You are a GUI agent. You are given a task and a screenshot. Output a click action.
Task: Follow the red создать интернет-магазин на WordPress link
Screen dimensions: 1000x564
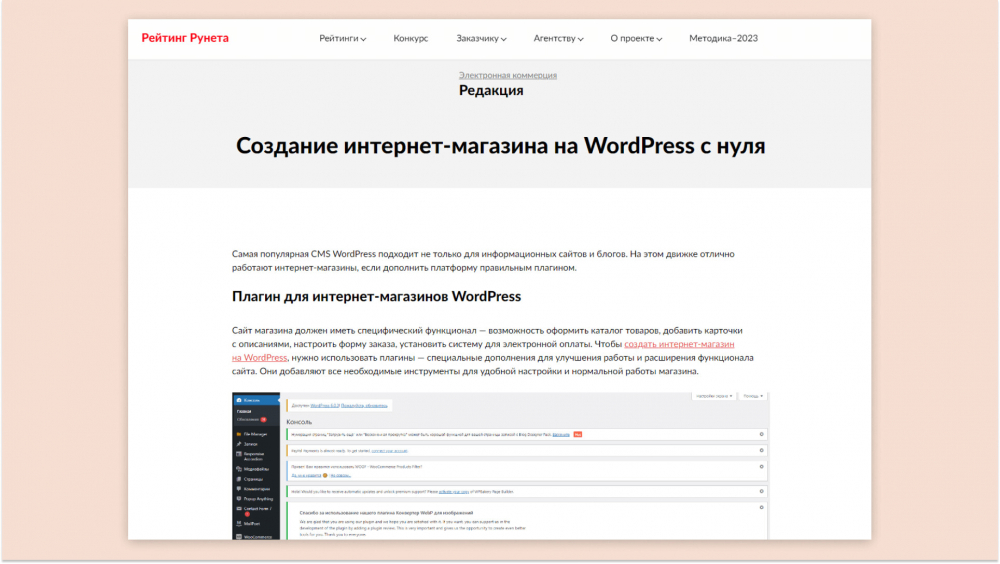(x=679, y=344)
